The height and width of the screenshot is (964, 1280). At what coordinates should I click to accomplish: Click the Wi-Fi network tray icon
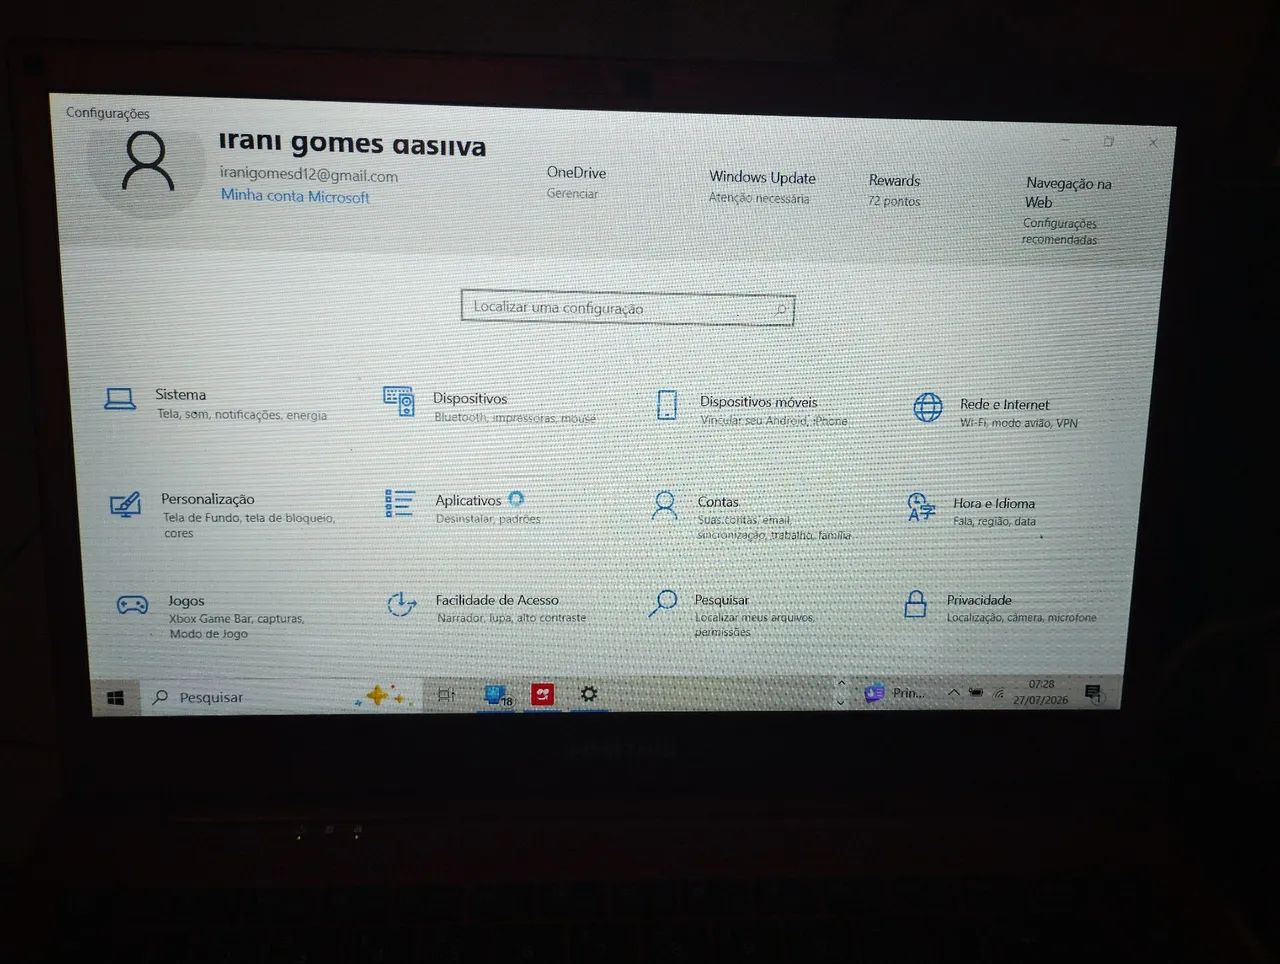(997, 693)
